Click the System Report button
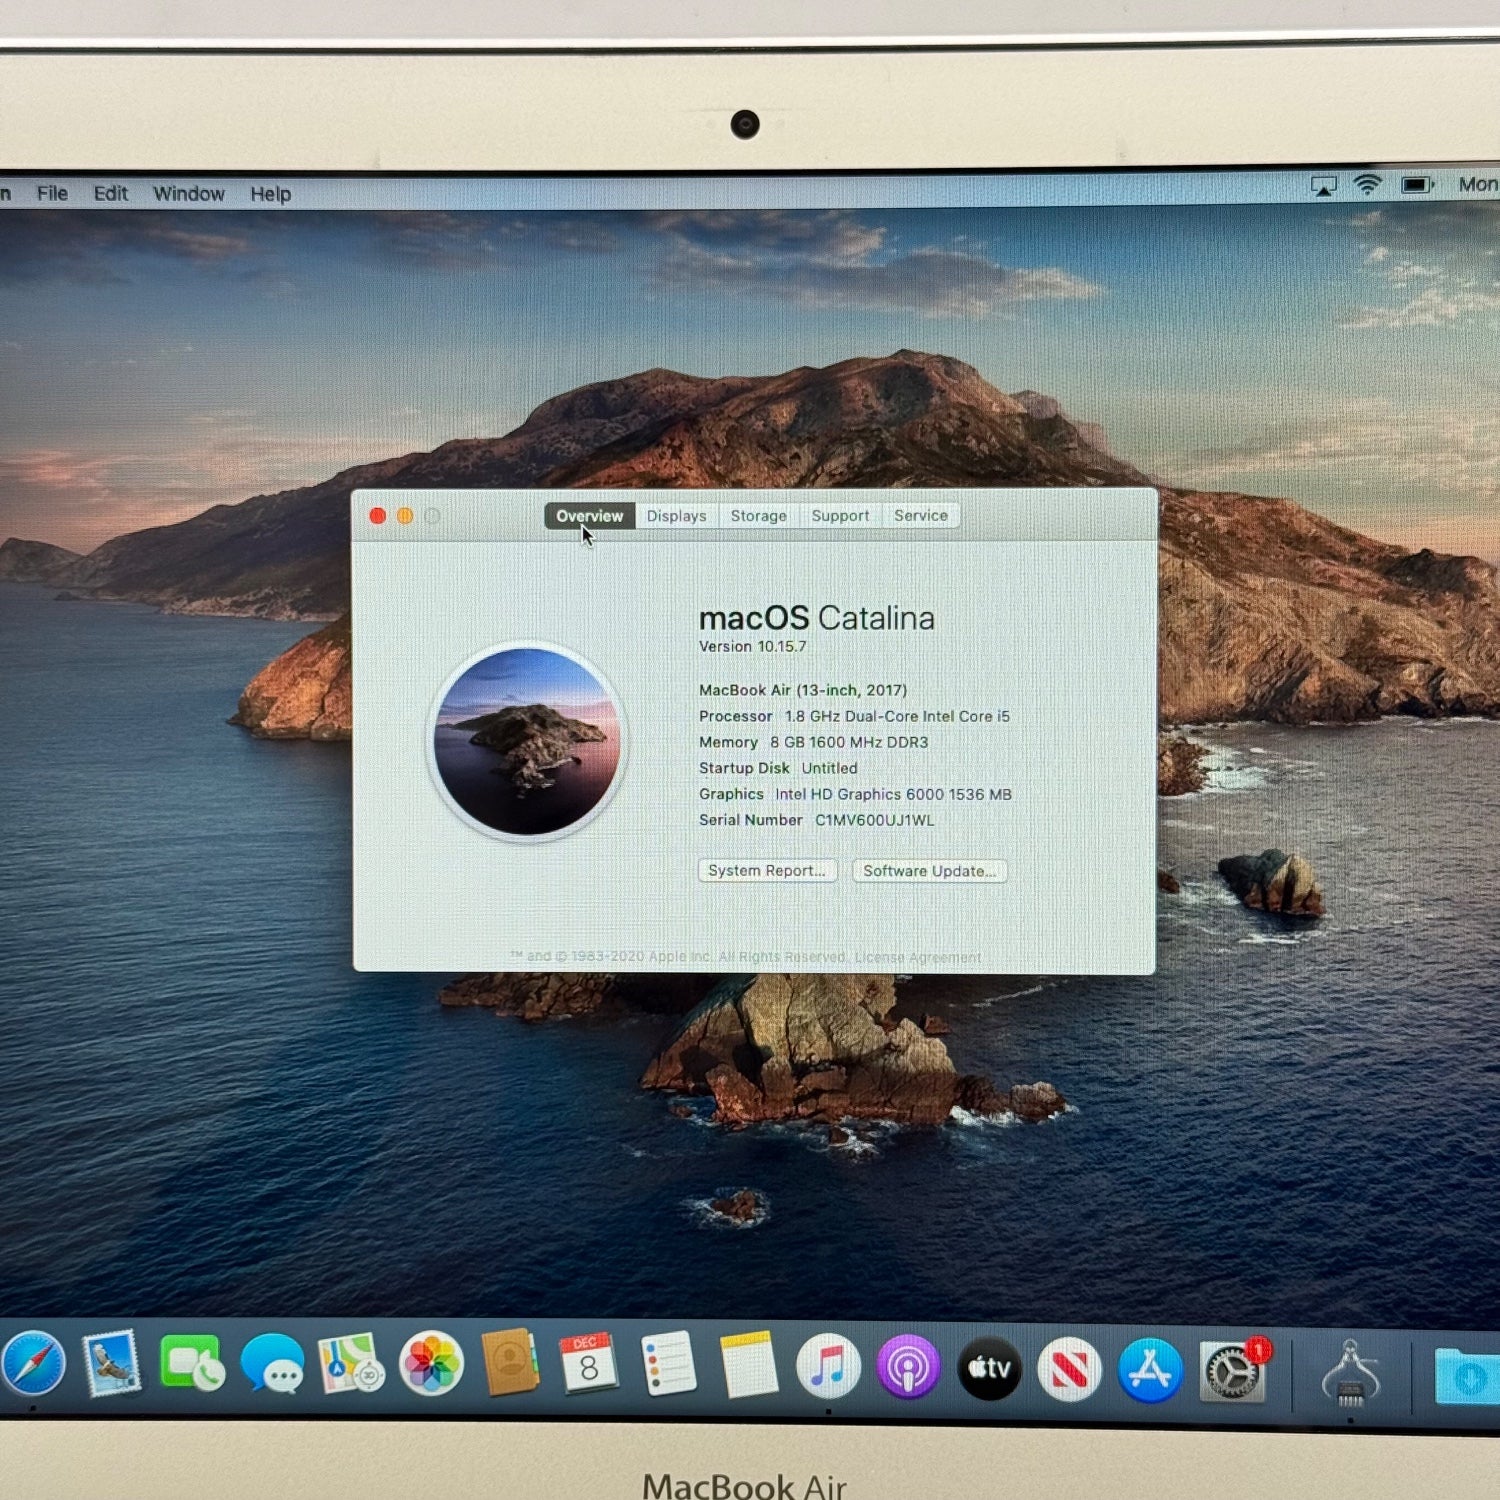1500x1500 pixels. (767, 871)
